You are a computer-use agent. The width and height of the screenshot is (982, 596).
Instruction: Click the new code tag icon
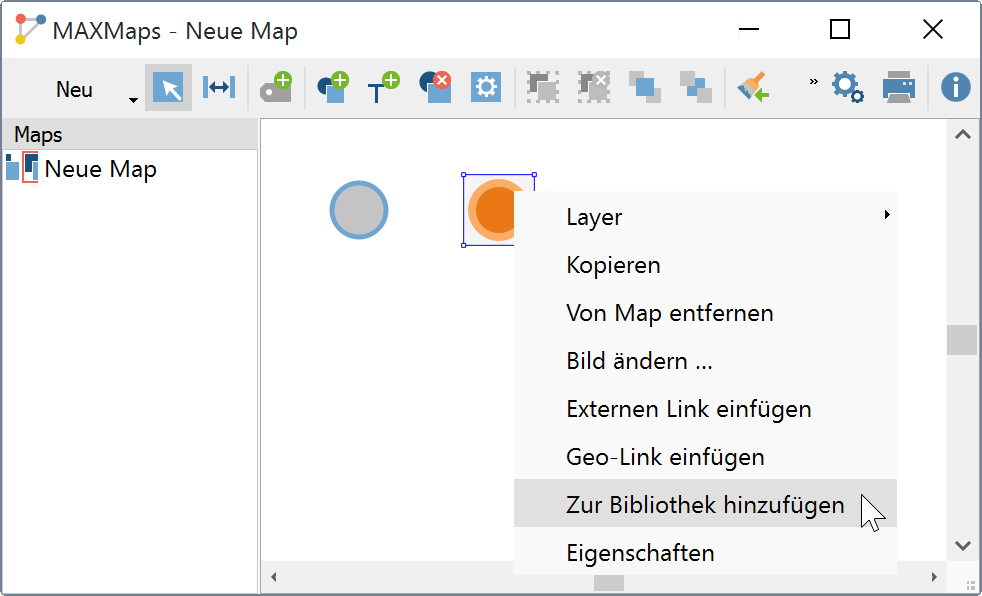coord(276,88)
